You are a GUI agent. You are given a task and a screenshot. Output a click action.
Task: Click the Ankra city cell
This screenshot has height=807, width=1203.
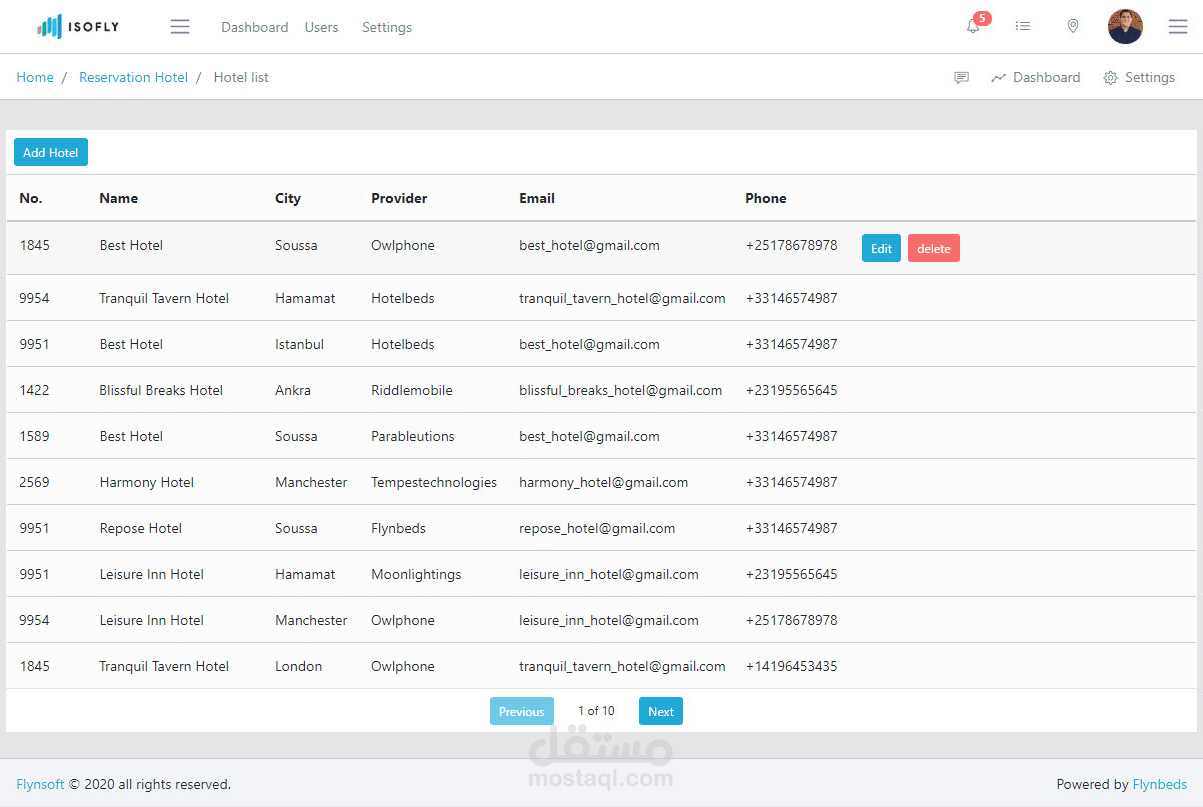[293, 390]
